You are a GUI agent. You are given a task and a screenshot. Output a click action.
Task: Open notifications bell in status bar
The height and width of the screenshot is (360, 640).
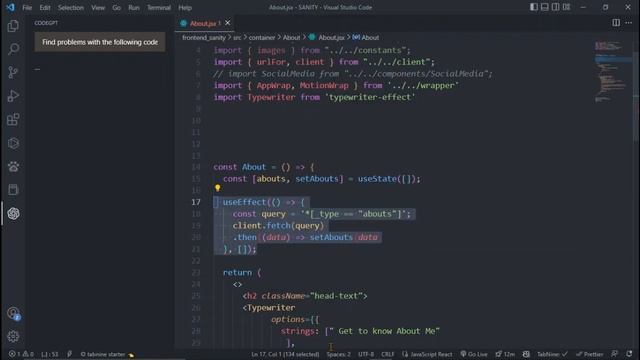(x=629, y=354)
